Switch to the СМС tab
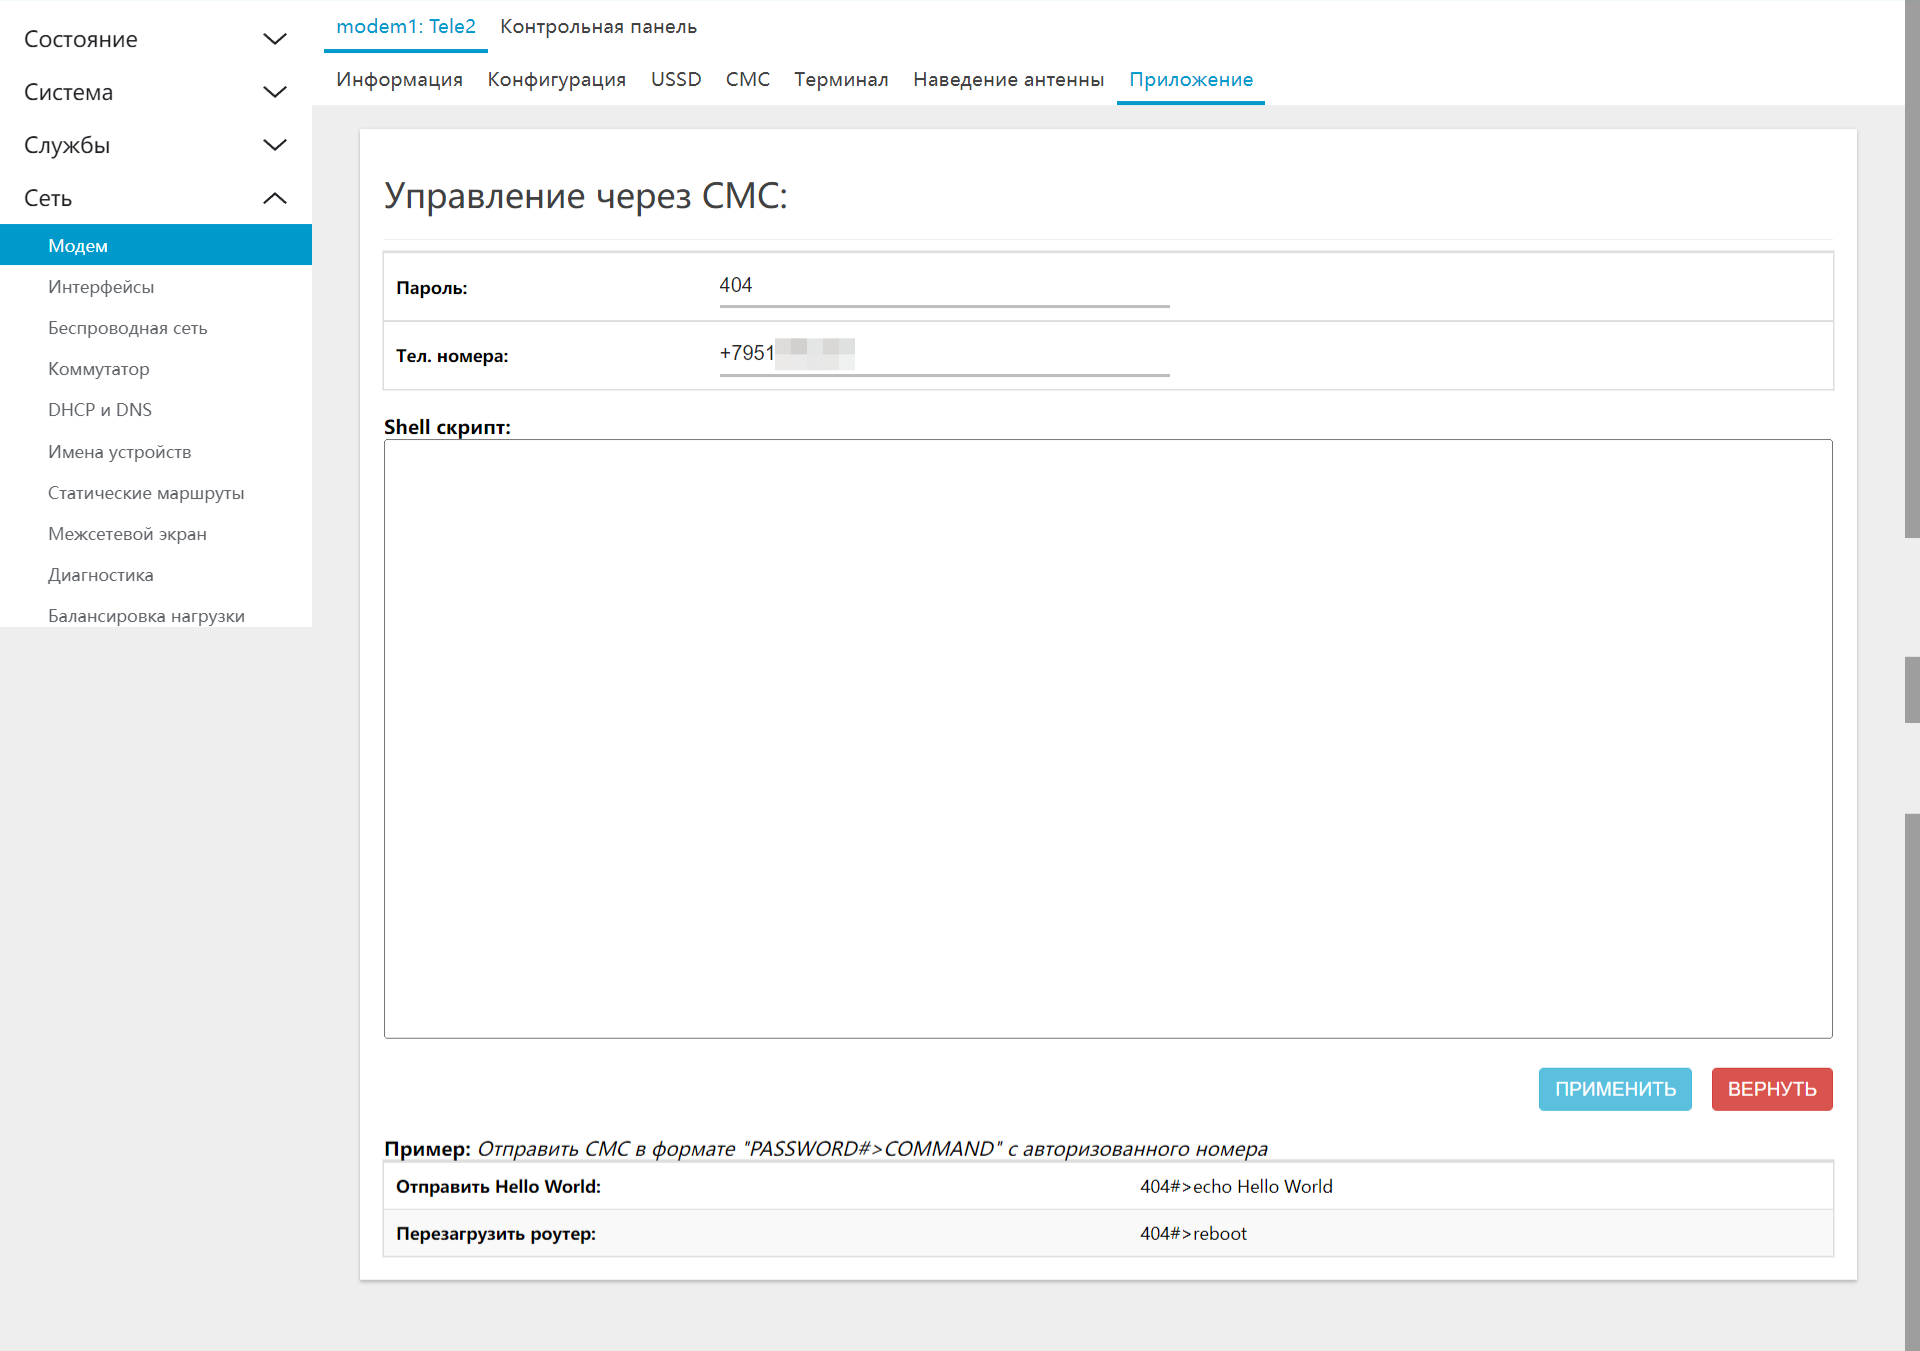This screenshot has width=1920, height=1351. pyautogui.click(x=748, y=79)
